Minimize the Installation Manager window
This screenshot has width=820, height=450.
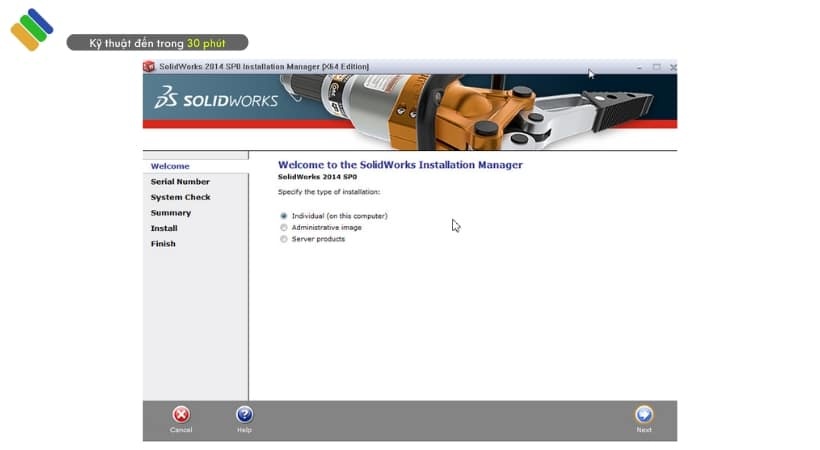tap(639, 67)
